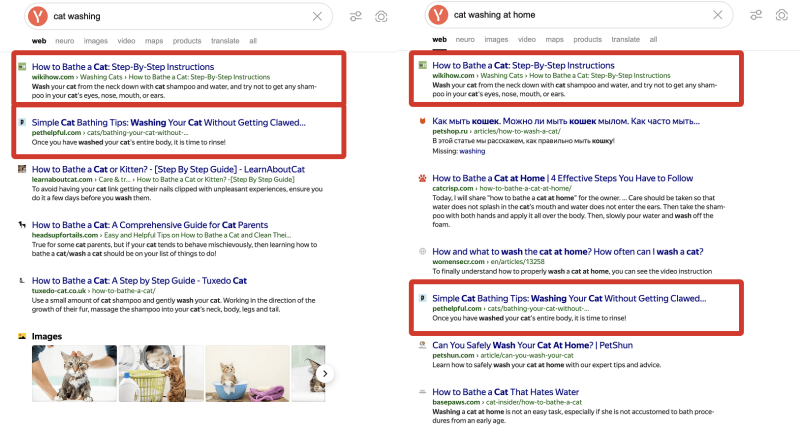Click right 'cat washing at home' search input
The height and width of the screenshot is (434, 800).
[x=579, y=15]
